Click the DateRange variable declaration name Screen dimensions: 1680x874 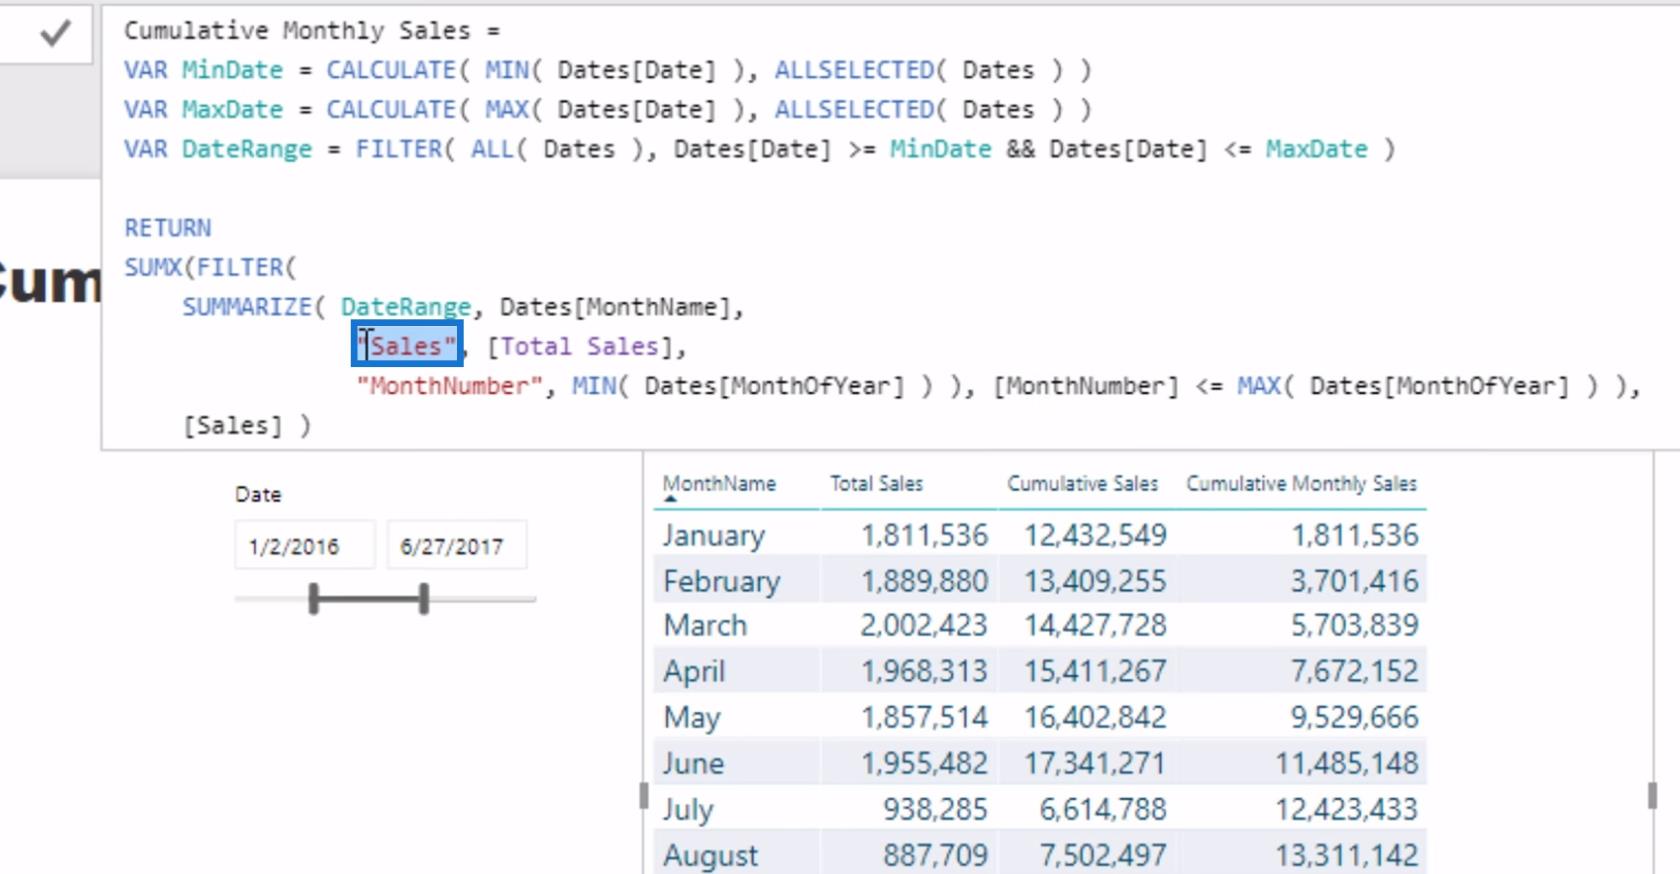(247, 149)
